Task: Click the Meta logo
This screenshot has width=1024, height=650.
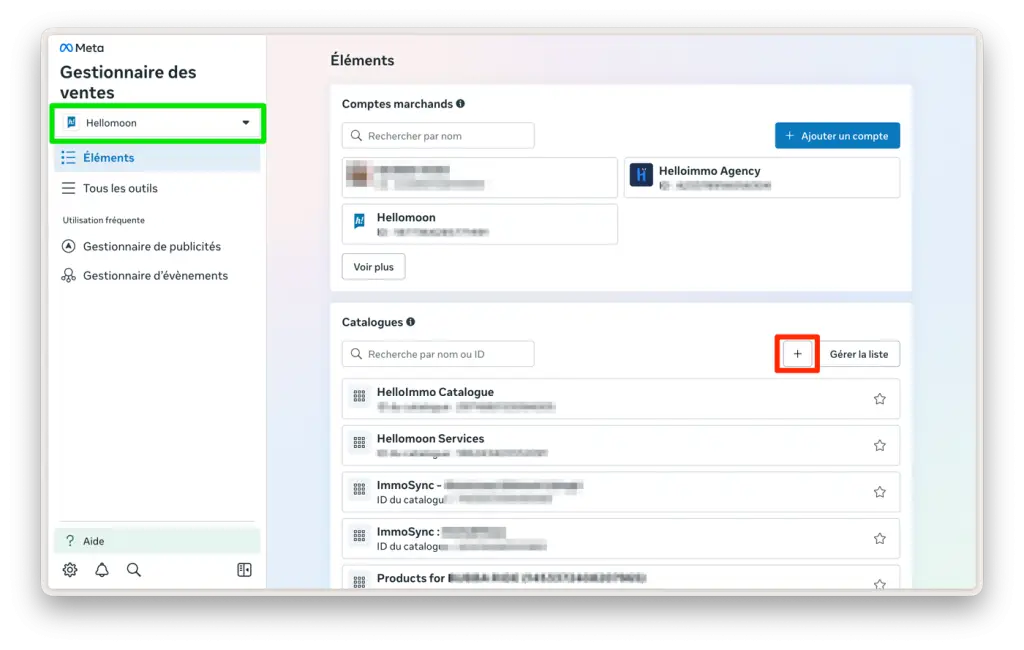Action: point(81,46)
